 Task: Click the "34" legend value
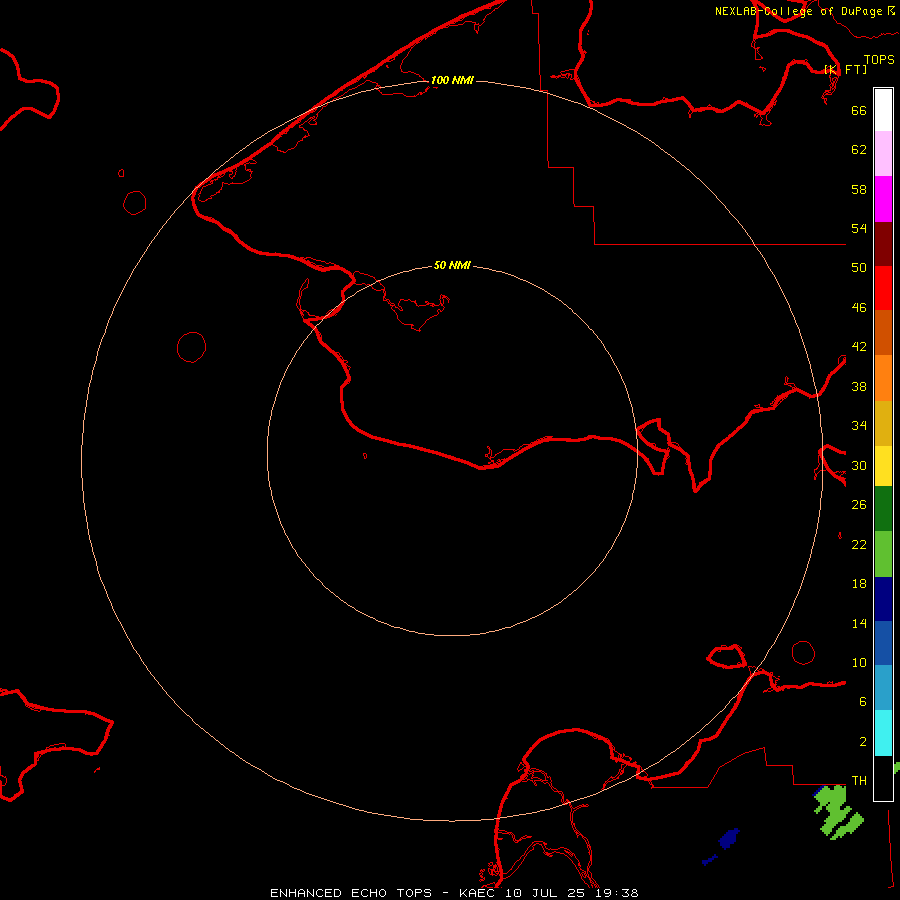(x=859, y=425)
